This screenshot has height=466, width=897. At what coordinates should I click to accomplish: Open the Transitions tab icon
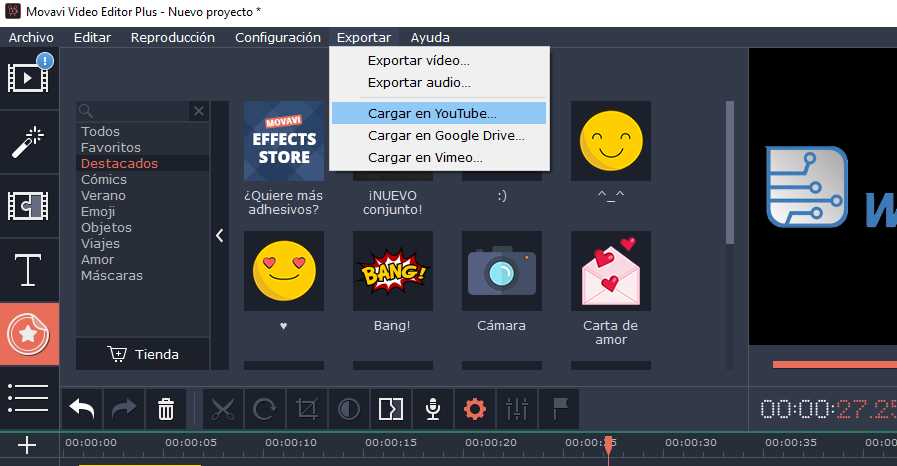point(29,206)
